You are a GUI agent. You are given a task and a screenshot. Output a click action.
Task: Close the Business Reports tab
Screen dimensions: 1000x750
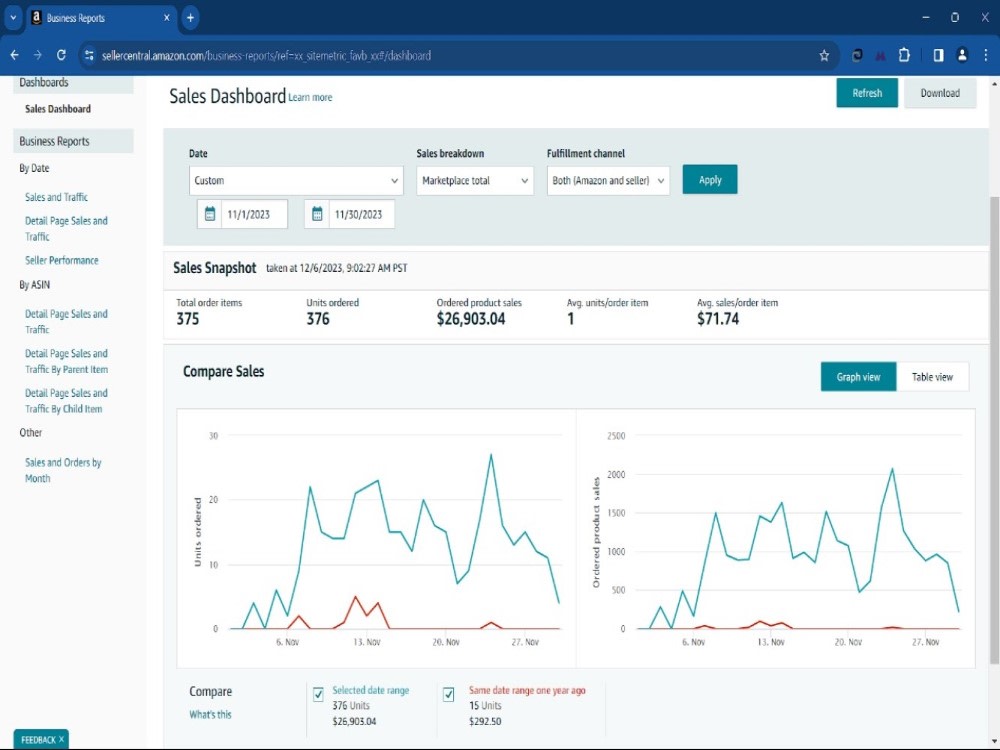point(166,18)
